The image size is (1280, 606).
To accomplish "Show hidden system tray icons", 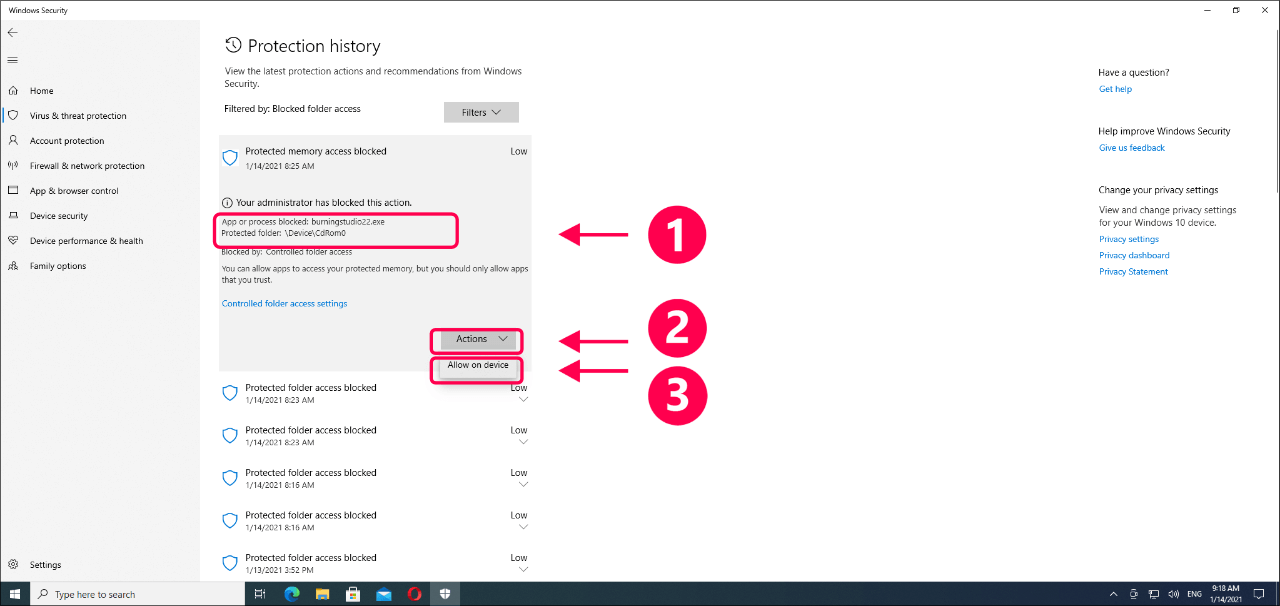I will pyautogui.click(x=1114, y=594).
